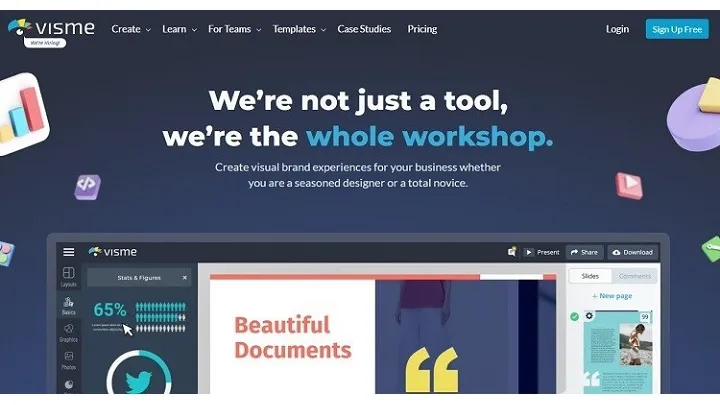This screenshot has height=405, width=720.
Task: Click the Sign Up Free button
Action: 676,29
